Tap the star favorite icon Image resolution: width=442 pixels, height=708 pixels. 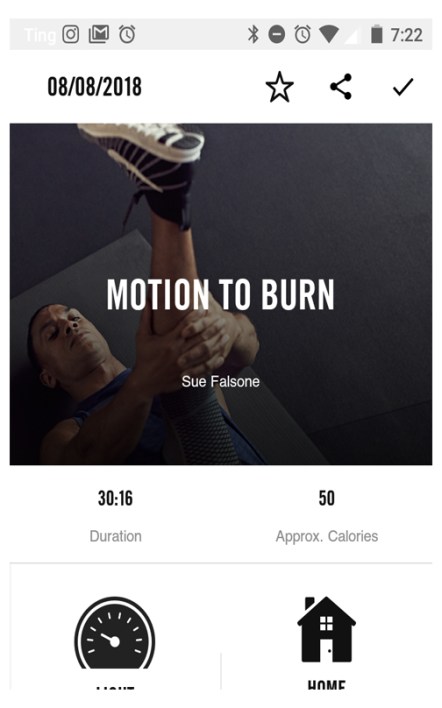click(x=279, y=87)
